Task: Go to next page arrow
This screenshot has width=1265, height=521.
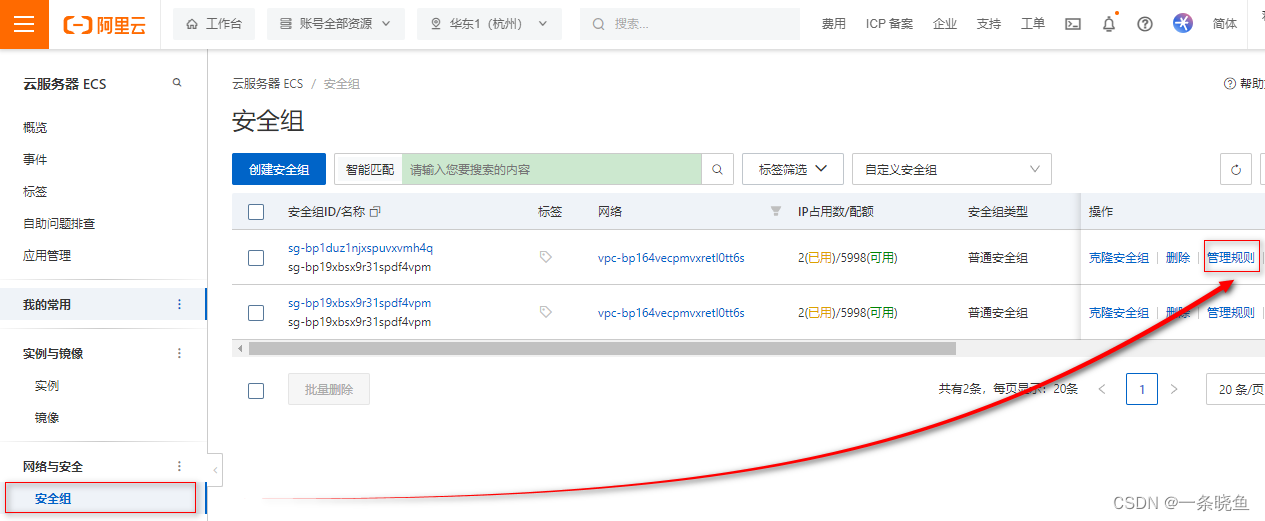Action: (1174, 388)
